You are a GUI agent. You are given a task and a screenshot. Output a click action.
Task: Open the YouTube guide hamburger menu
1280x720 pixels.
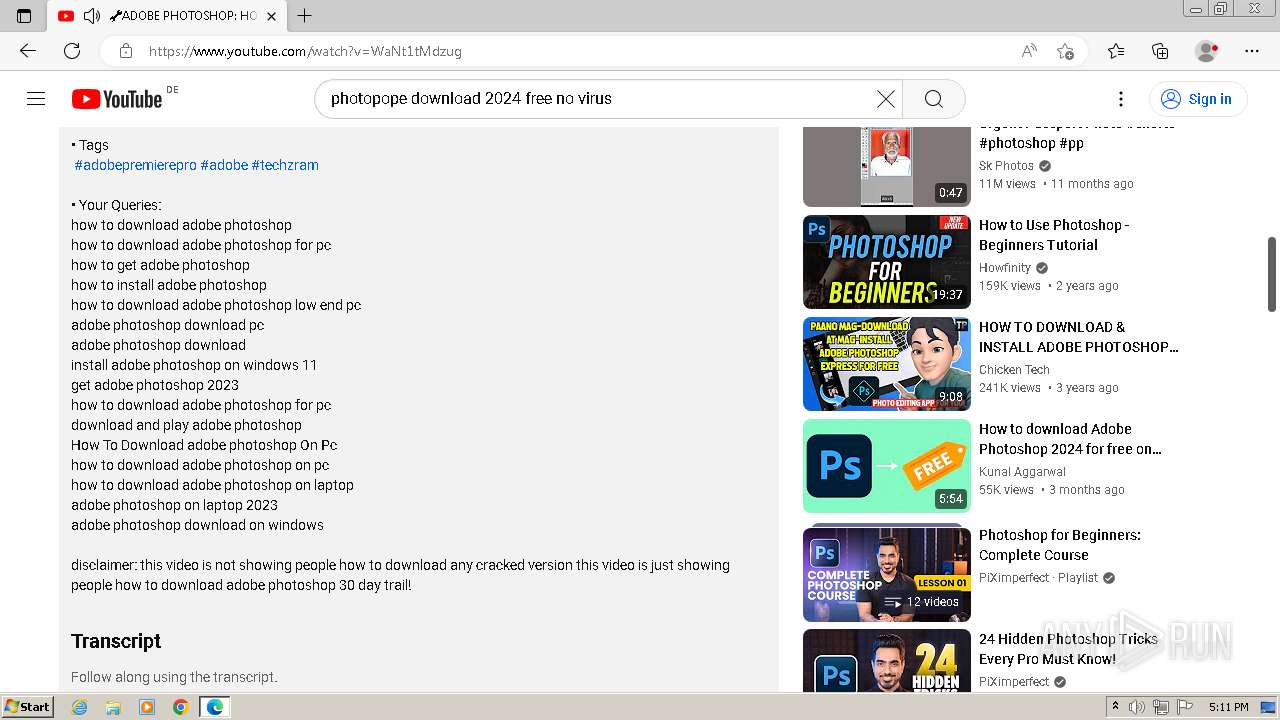(x=36, y=98)
